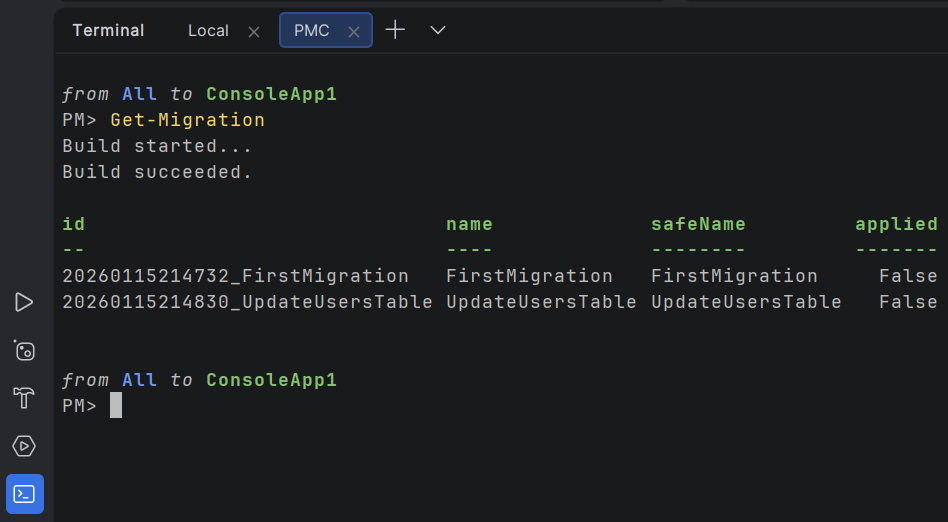Toggle the Terminal tool window icon
Viewport: 948px width, 522px height.
25,494
